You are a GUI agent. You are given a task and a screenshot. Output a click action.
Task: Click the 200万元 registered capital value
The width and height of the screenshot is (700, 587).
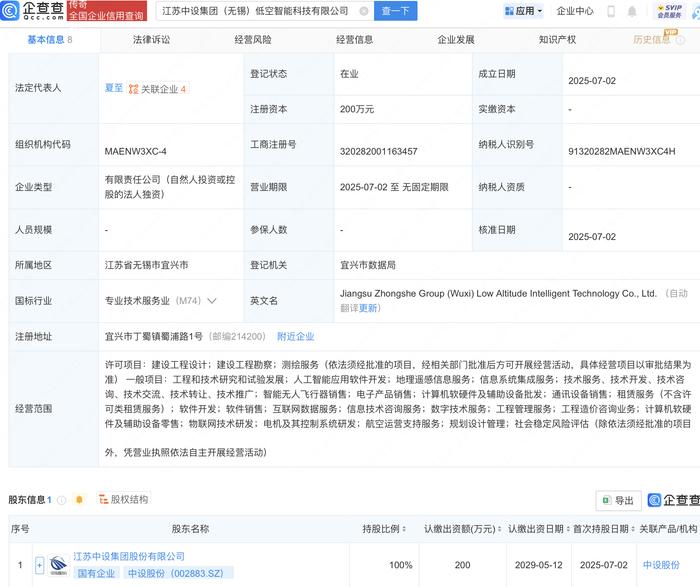pos(357,109)
